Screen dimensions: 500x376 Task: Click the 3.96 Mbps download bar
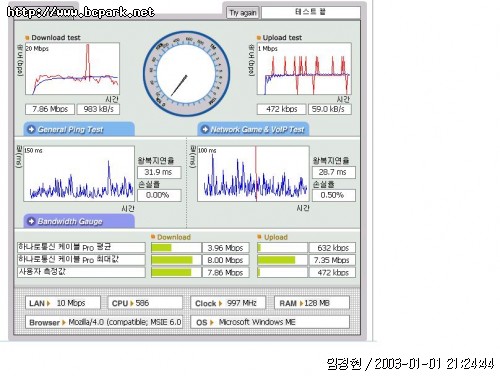click(176, 248)
